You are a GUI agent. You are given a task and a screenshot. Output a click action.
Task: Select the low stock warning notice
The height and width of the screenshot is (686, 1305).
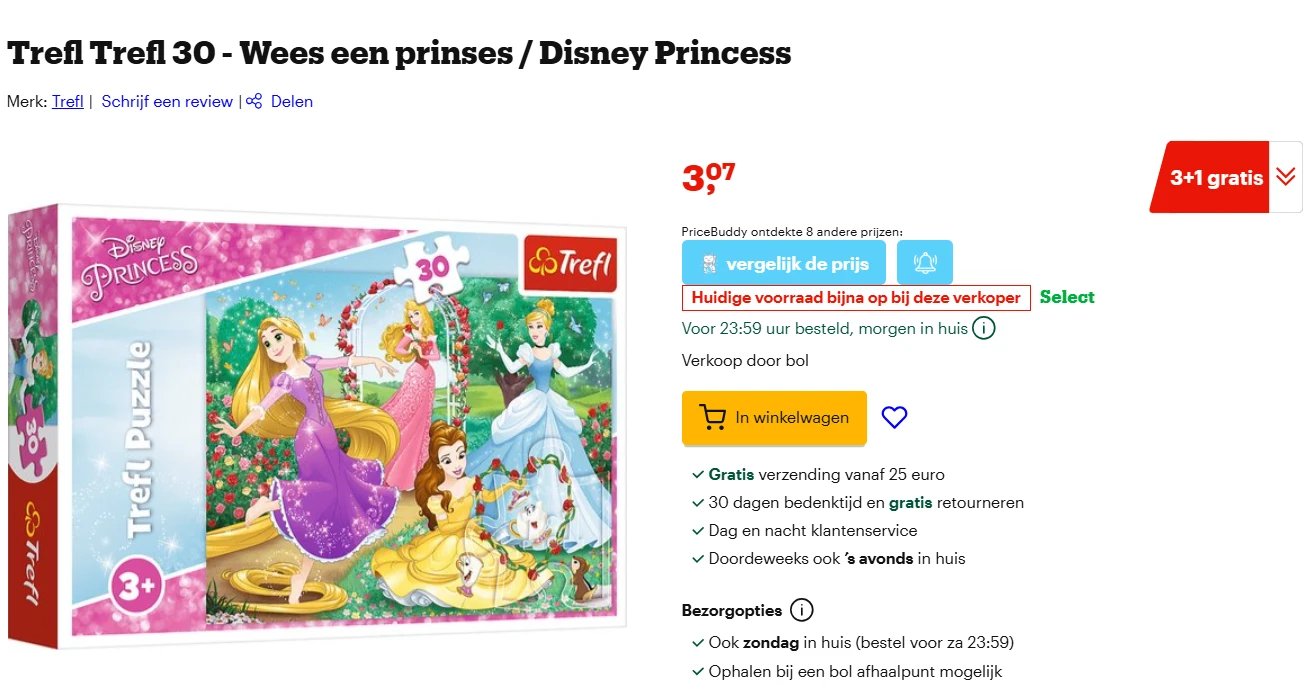[x=855, y=297]
